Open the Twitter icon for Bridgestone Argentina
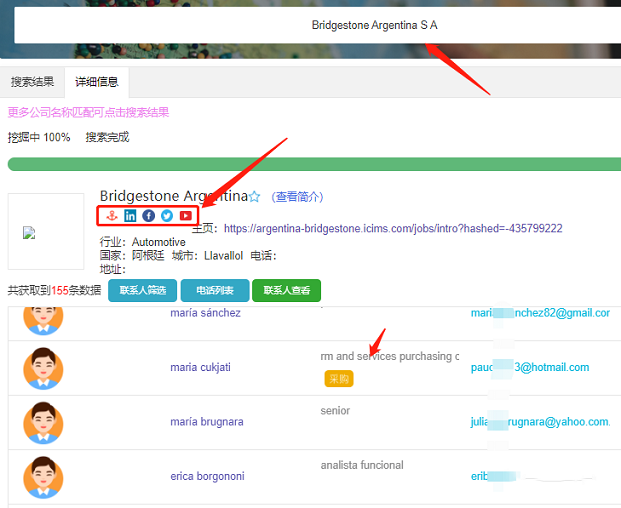The height and width of the screenshot is (508, 621). point(167,216)
